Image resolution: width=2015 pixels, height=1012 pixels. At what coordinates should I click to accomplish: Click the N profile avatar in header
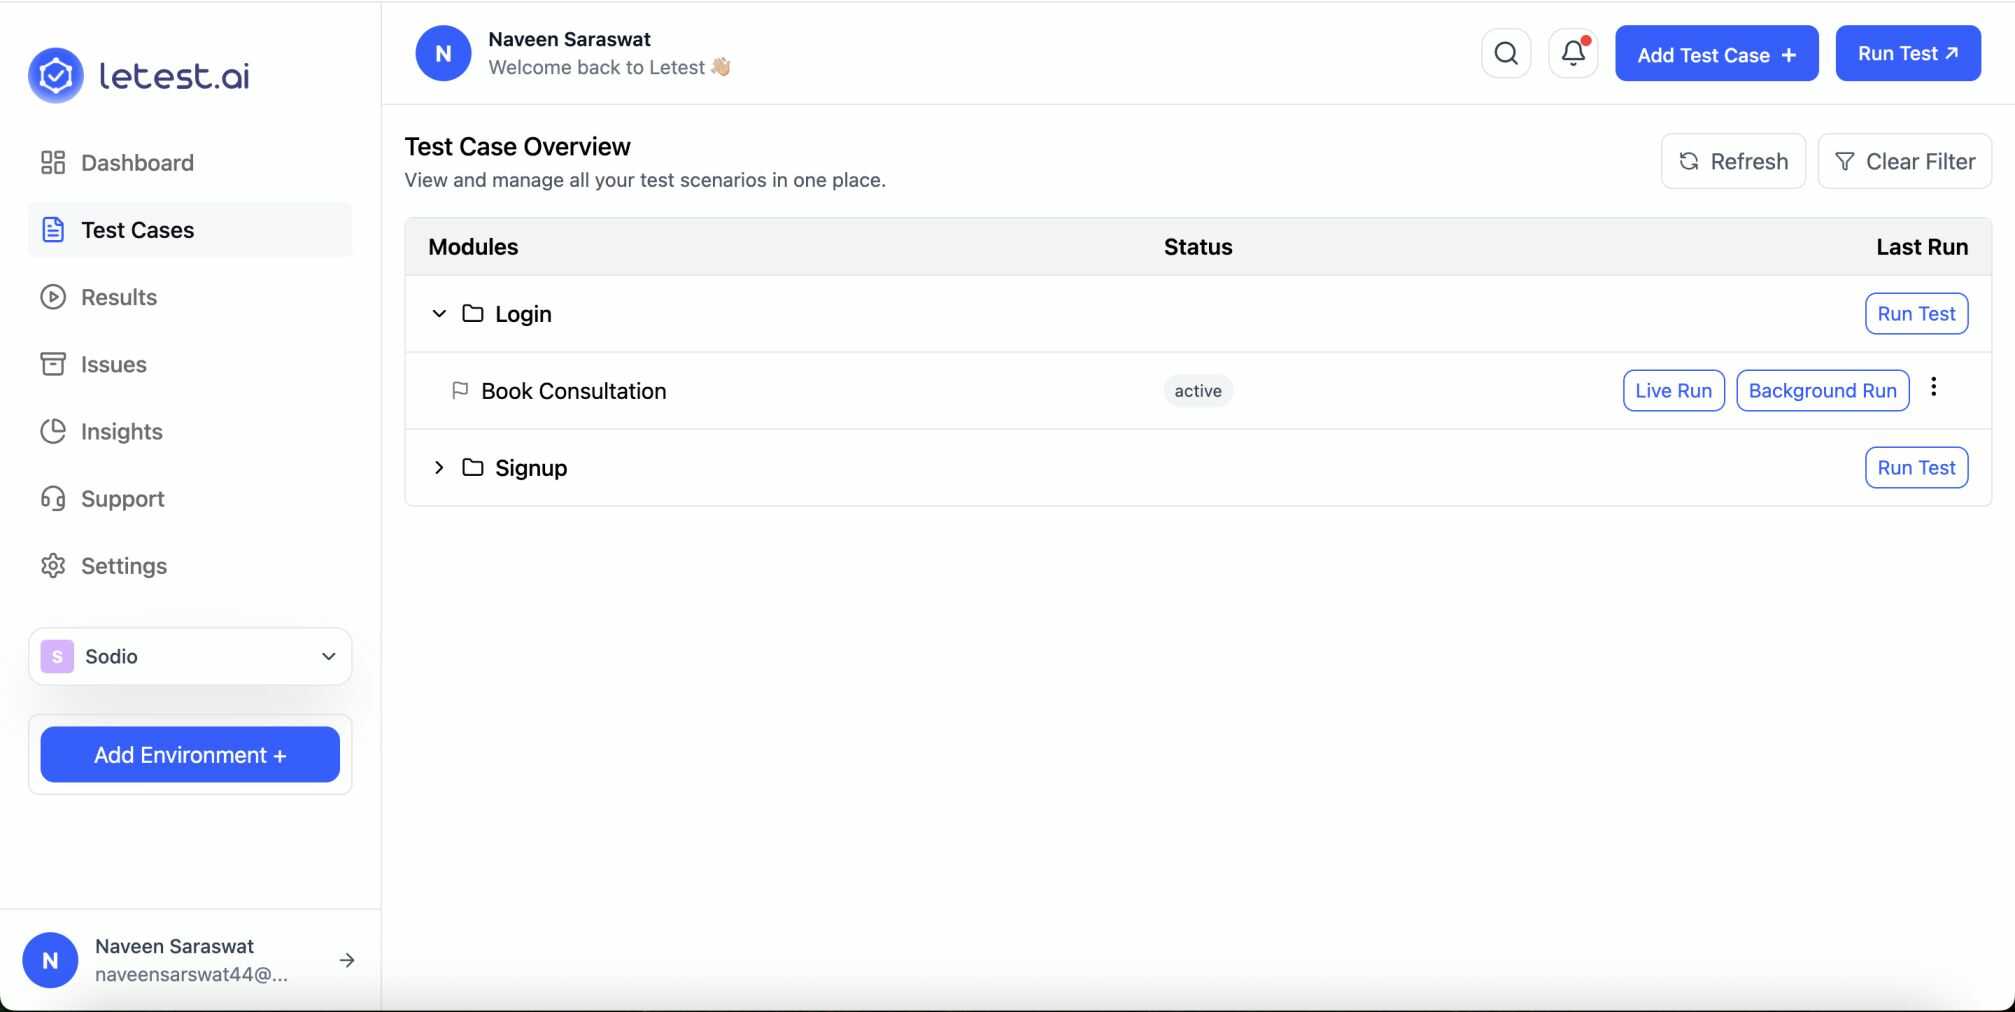pos(443,54)
